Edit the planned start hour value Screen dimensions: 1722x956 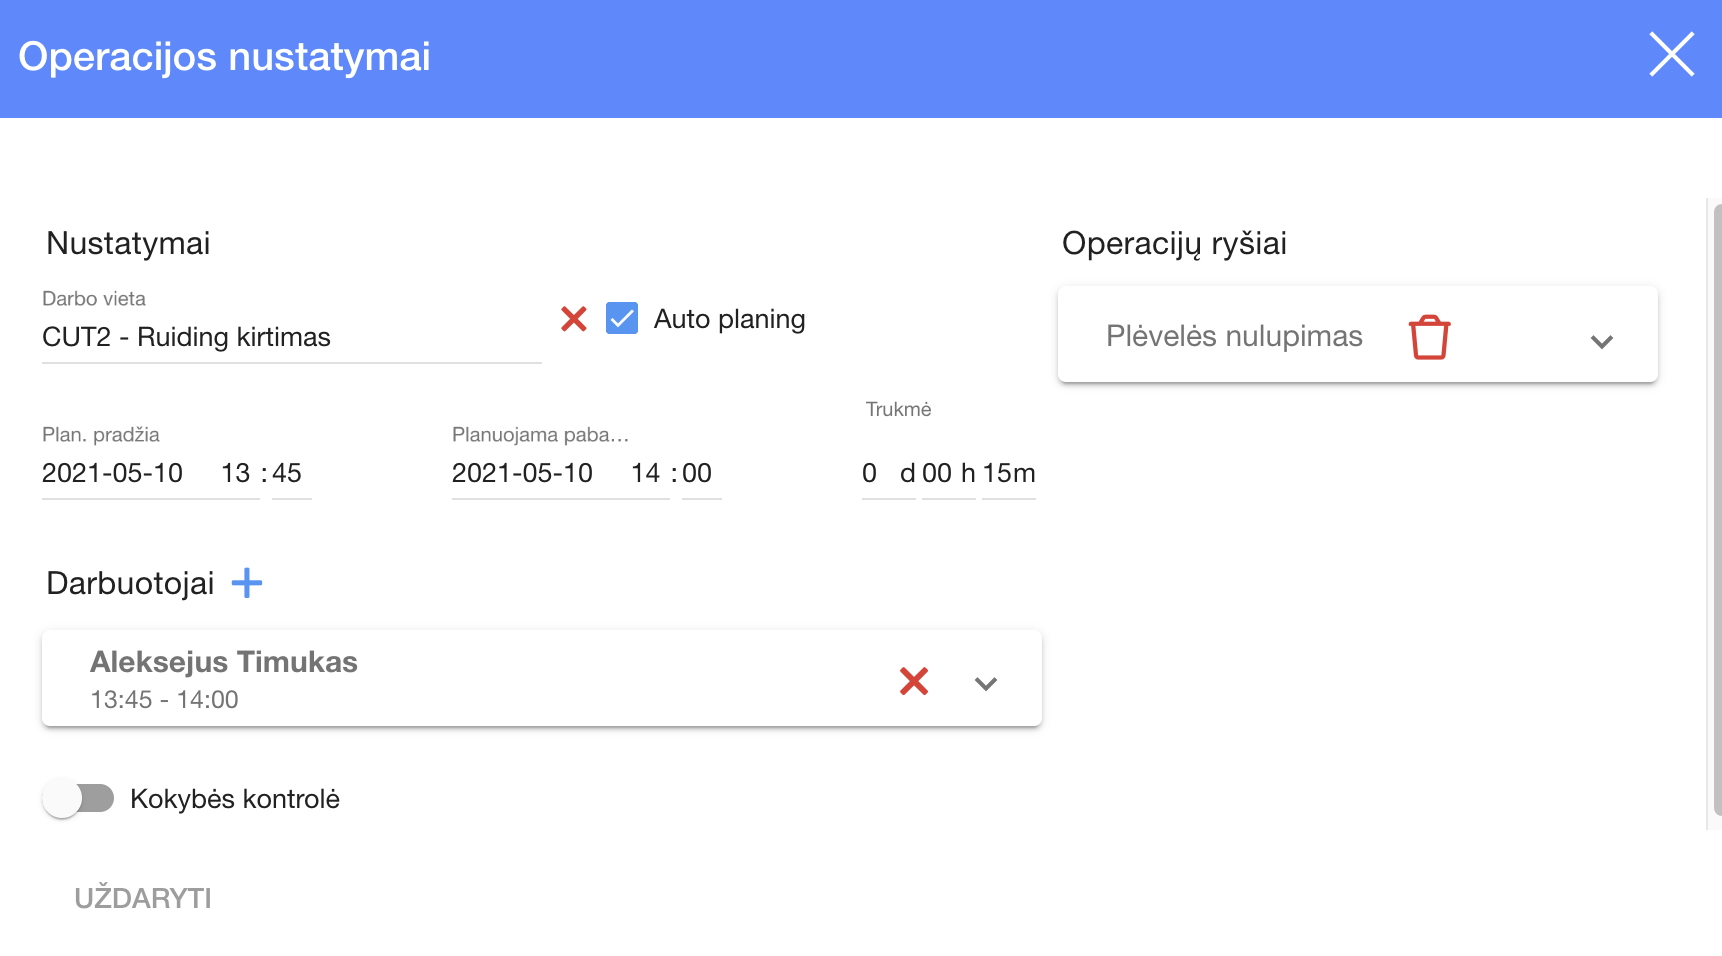point(236,473)
